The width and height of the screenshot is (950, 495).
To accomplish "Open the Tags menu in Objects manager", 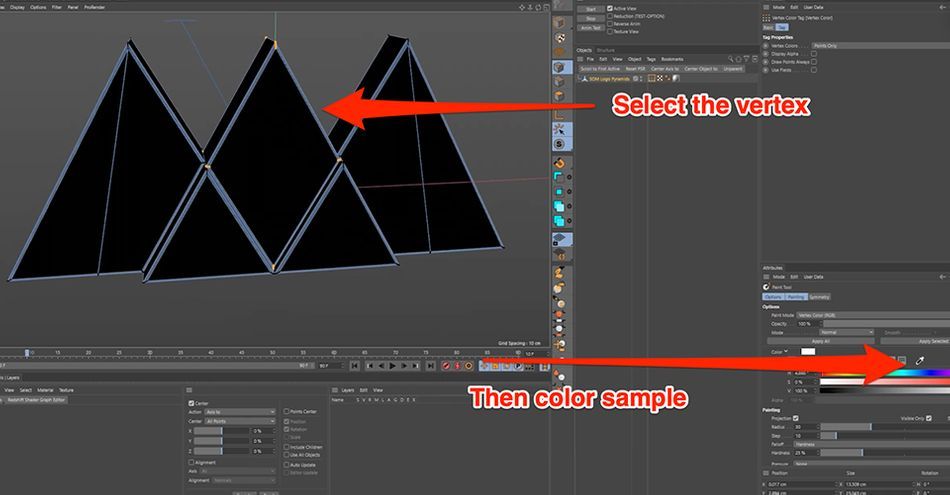I will pyautogui.click(x=651, y=59).
